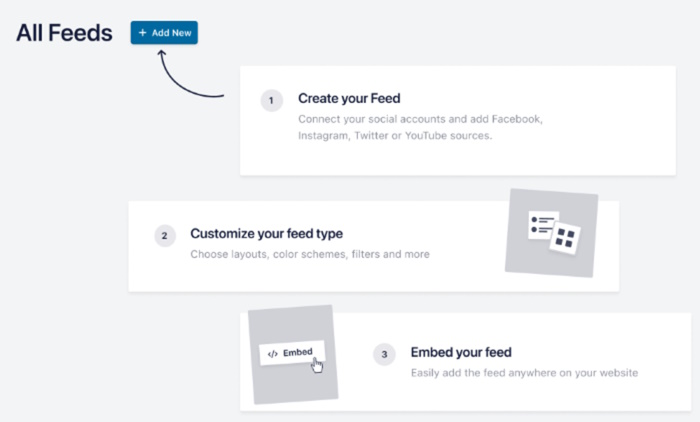
Task: Click the Choose layouts, color schemes description
Action: tap(310, 255)
